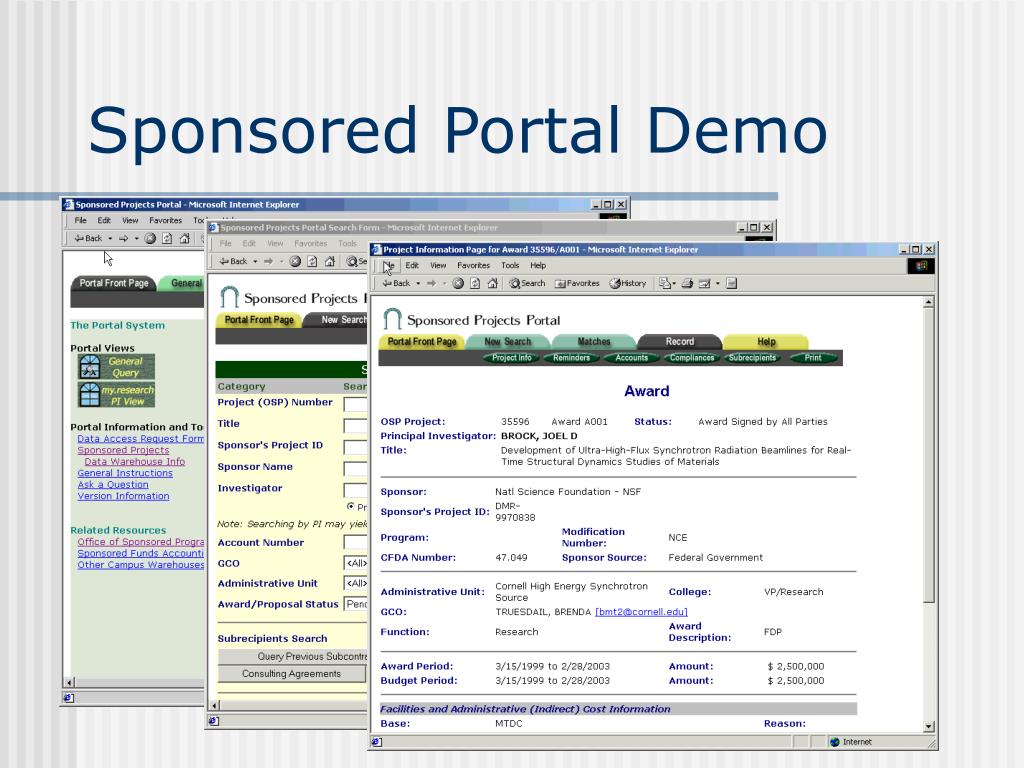Click the green Print pill button
The width and height of the screenshot is (1024, 768).
813,358
